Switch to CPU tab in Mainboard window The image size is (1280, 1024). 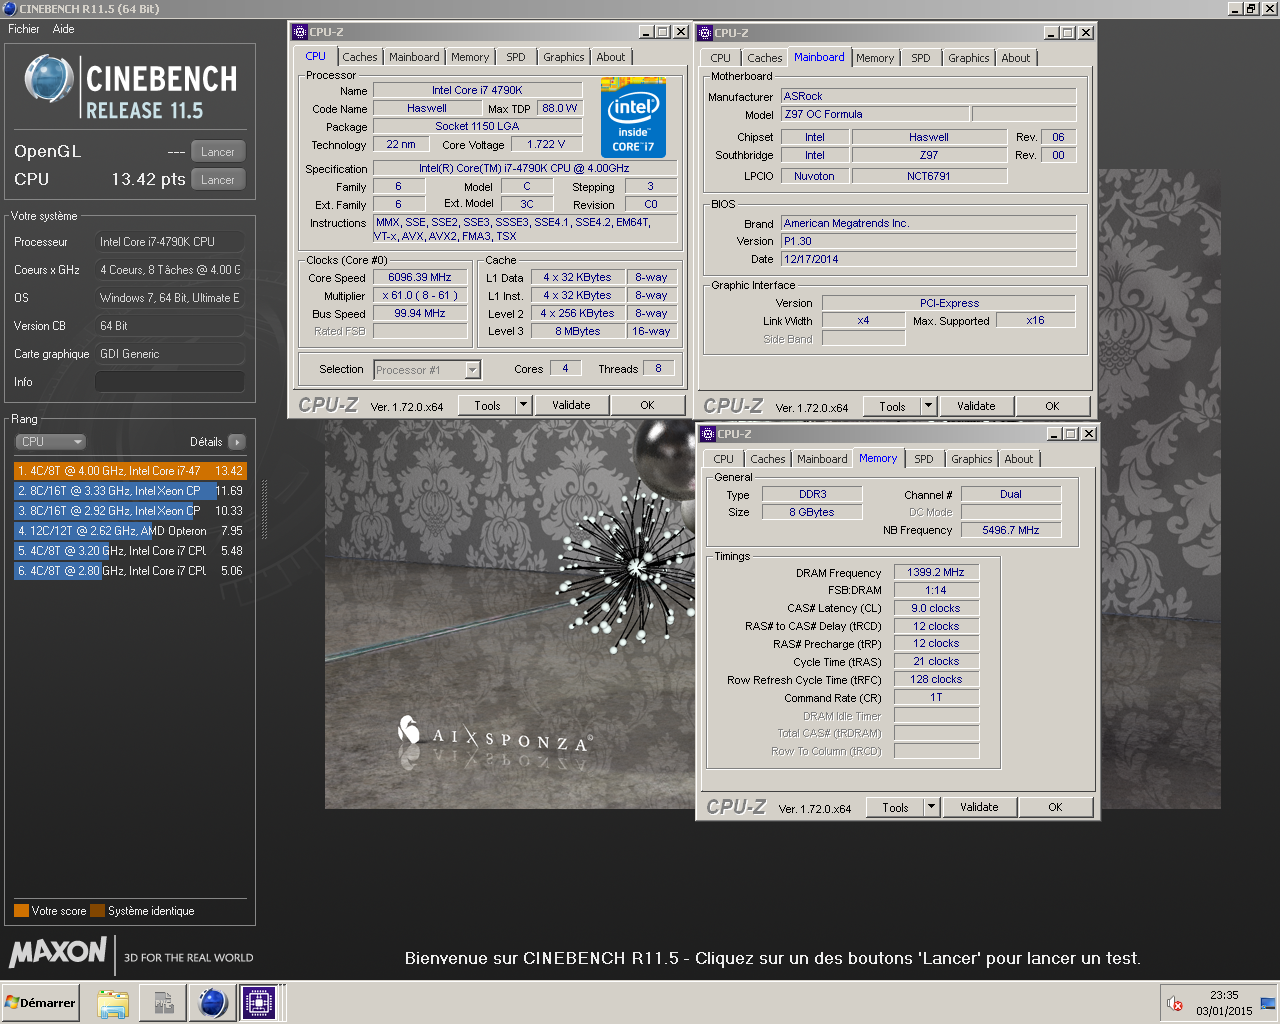pos(721,58)
